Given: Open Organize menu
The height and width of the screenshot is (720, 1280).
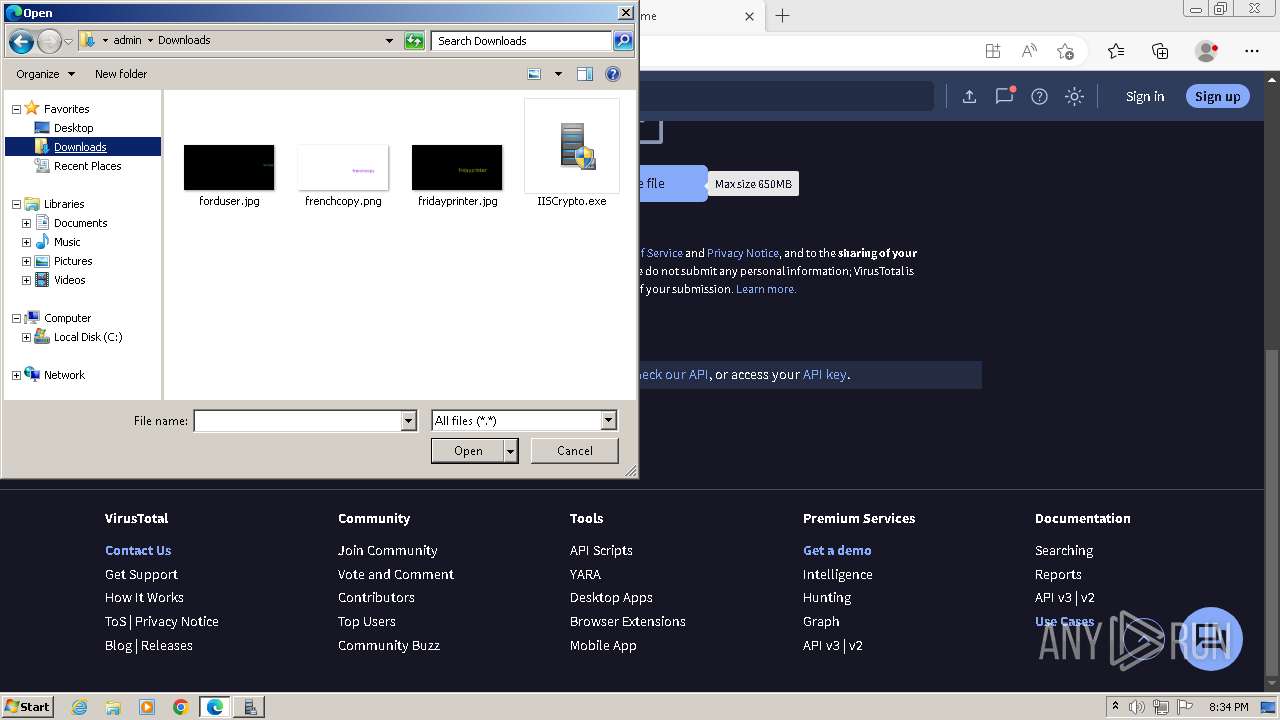Looking at the screenshot, I should (45, 74).
